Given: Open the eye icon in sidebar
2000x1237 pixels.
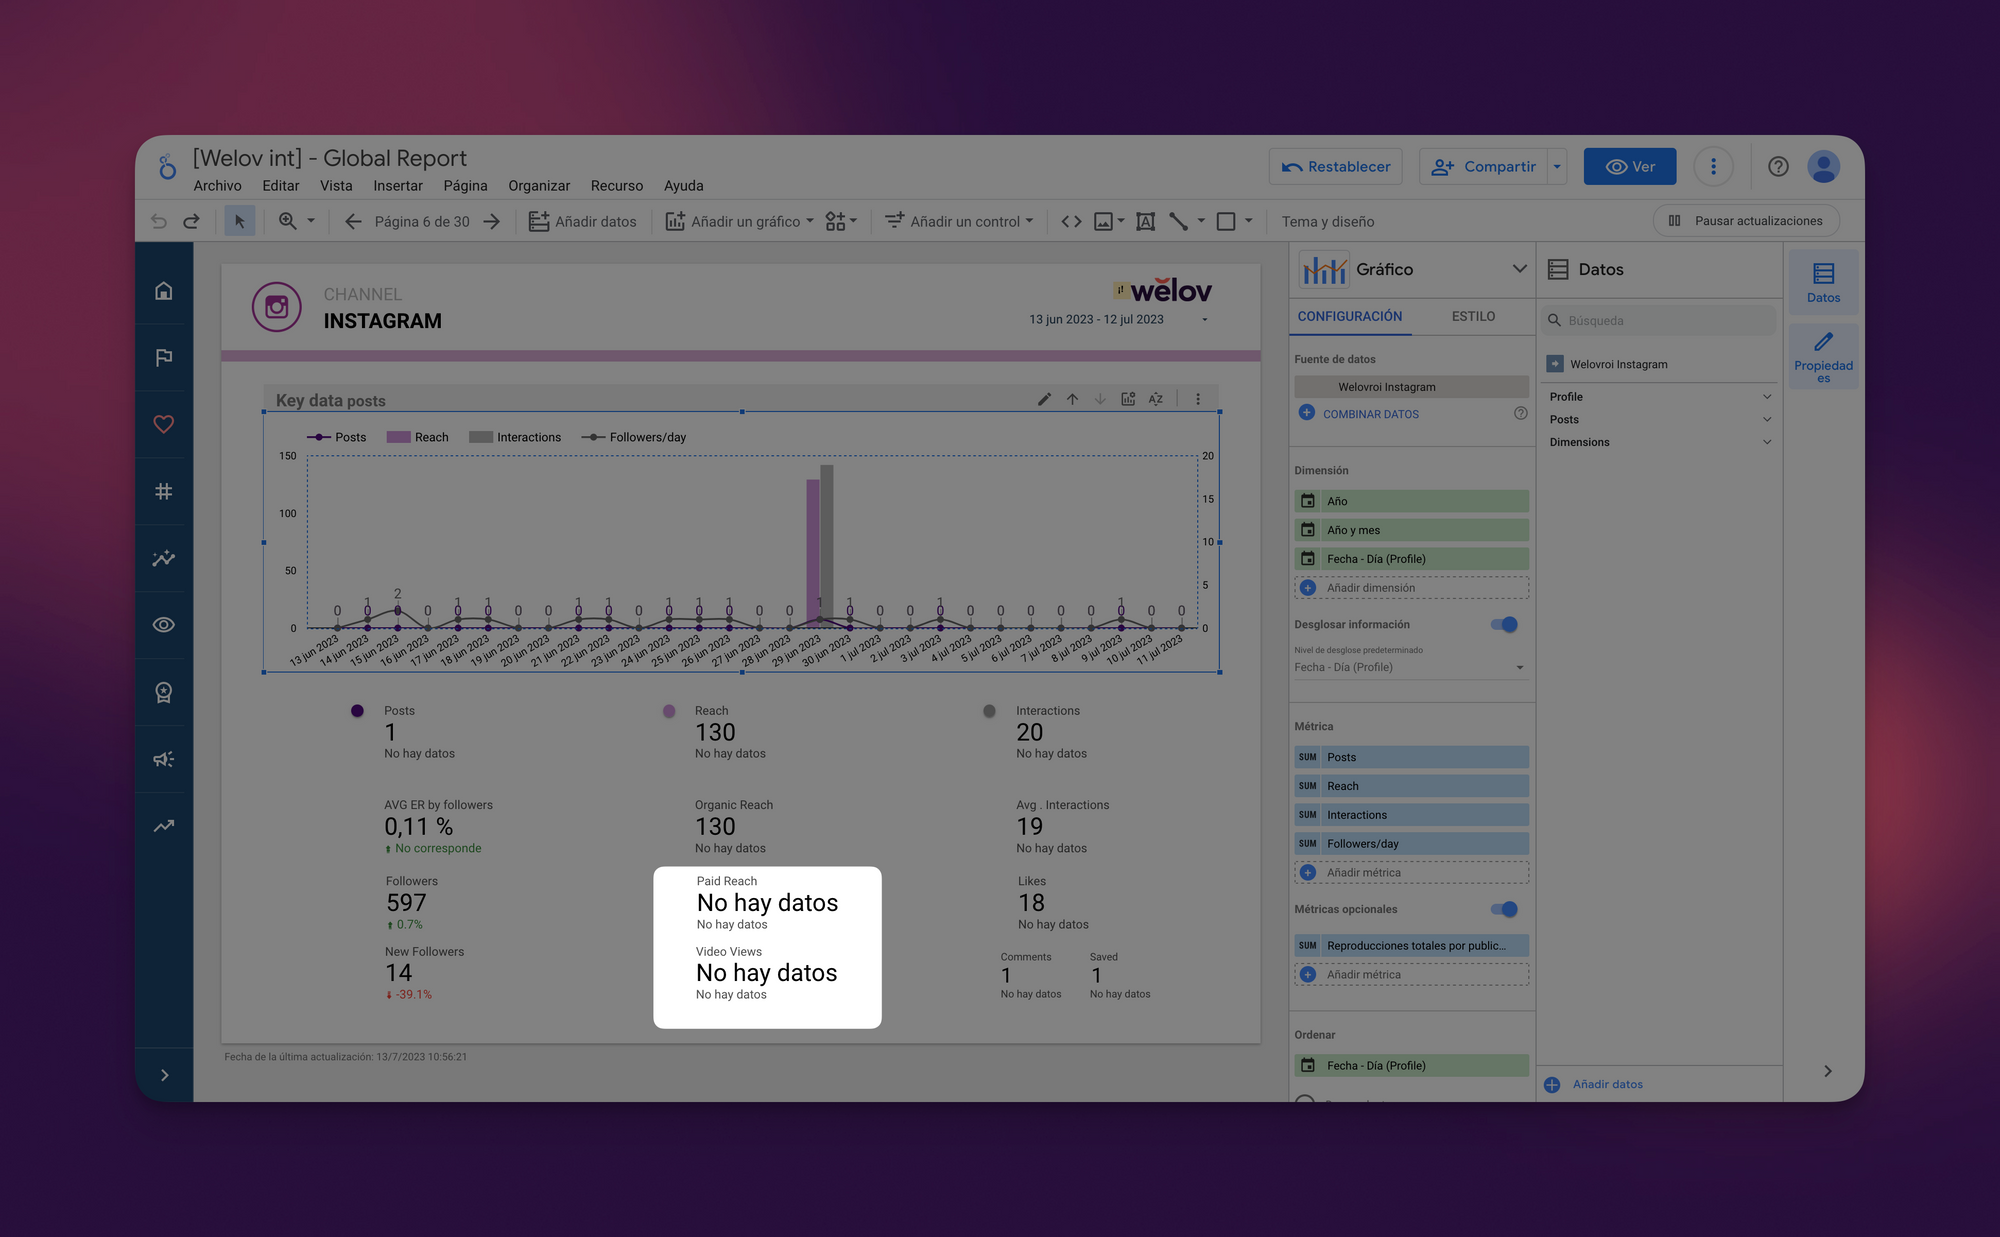Looking at the screenshot, I should click(x=164, y=625).
